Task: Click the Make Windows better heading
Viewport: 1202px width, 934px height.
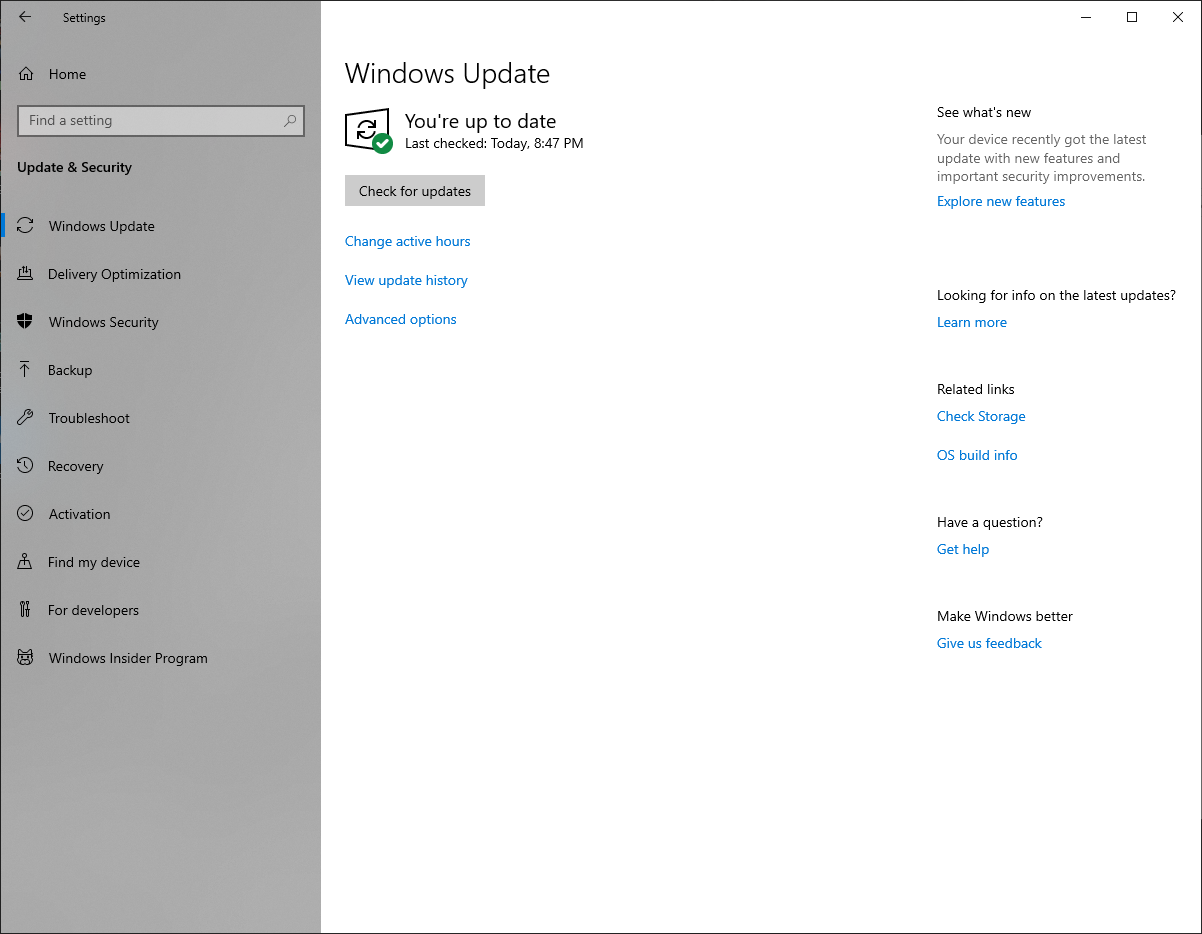Action: [1005, 616]
